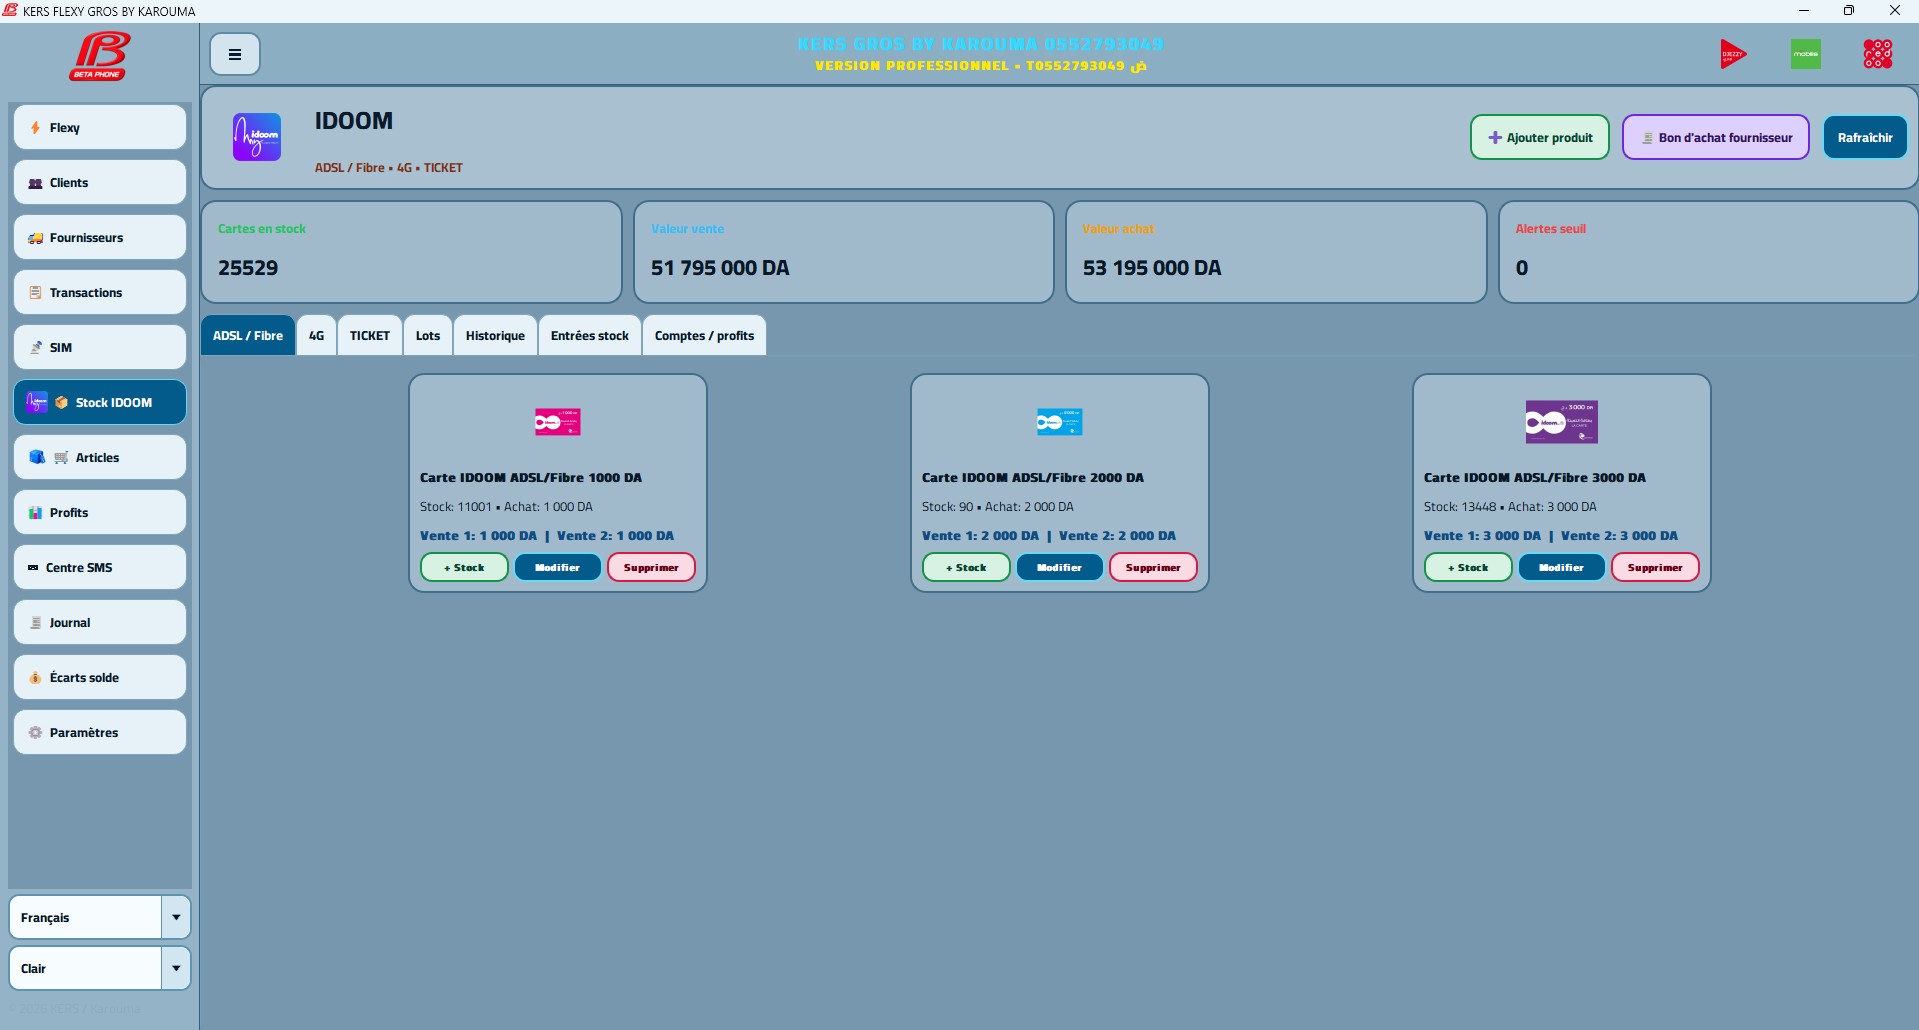Supprimer the 3000 DA card
Image resolution: width=1919 pixels, height=1030 pixels.
pos(1655,567)
